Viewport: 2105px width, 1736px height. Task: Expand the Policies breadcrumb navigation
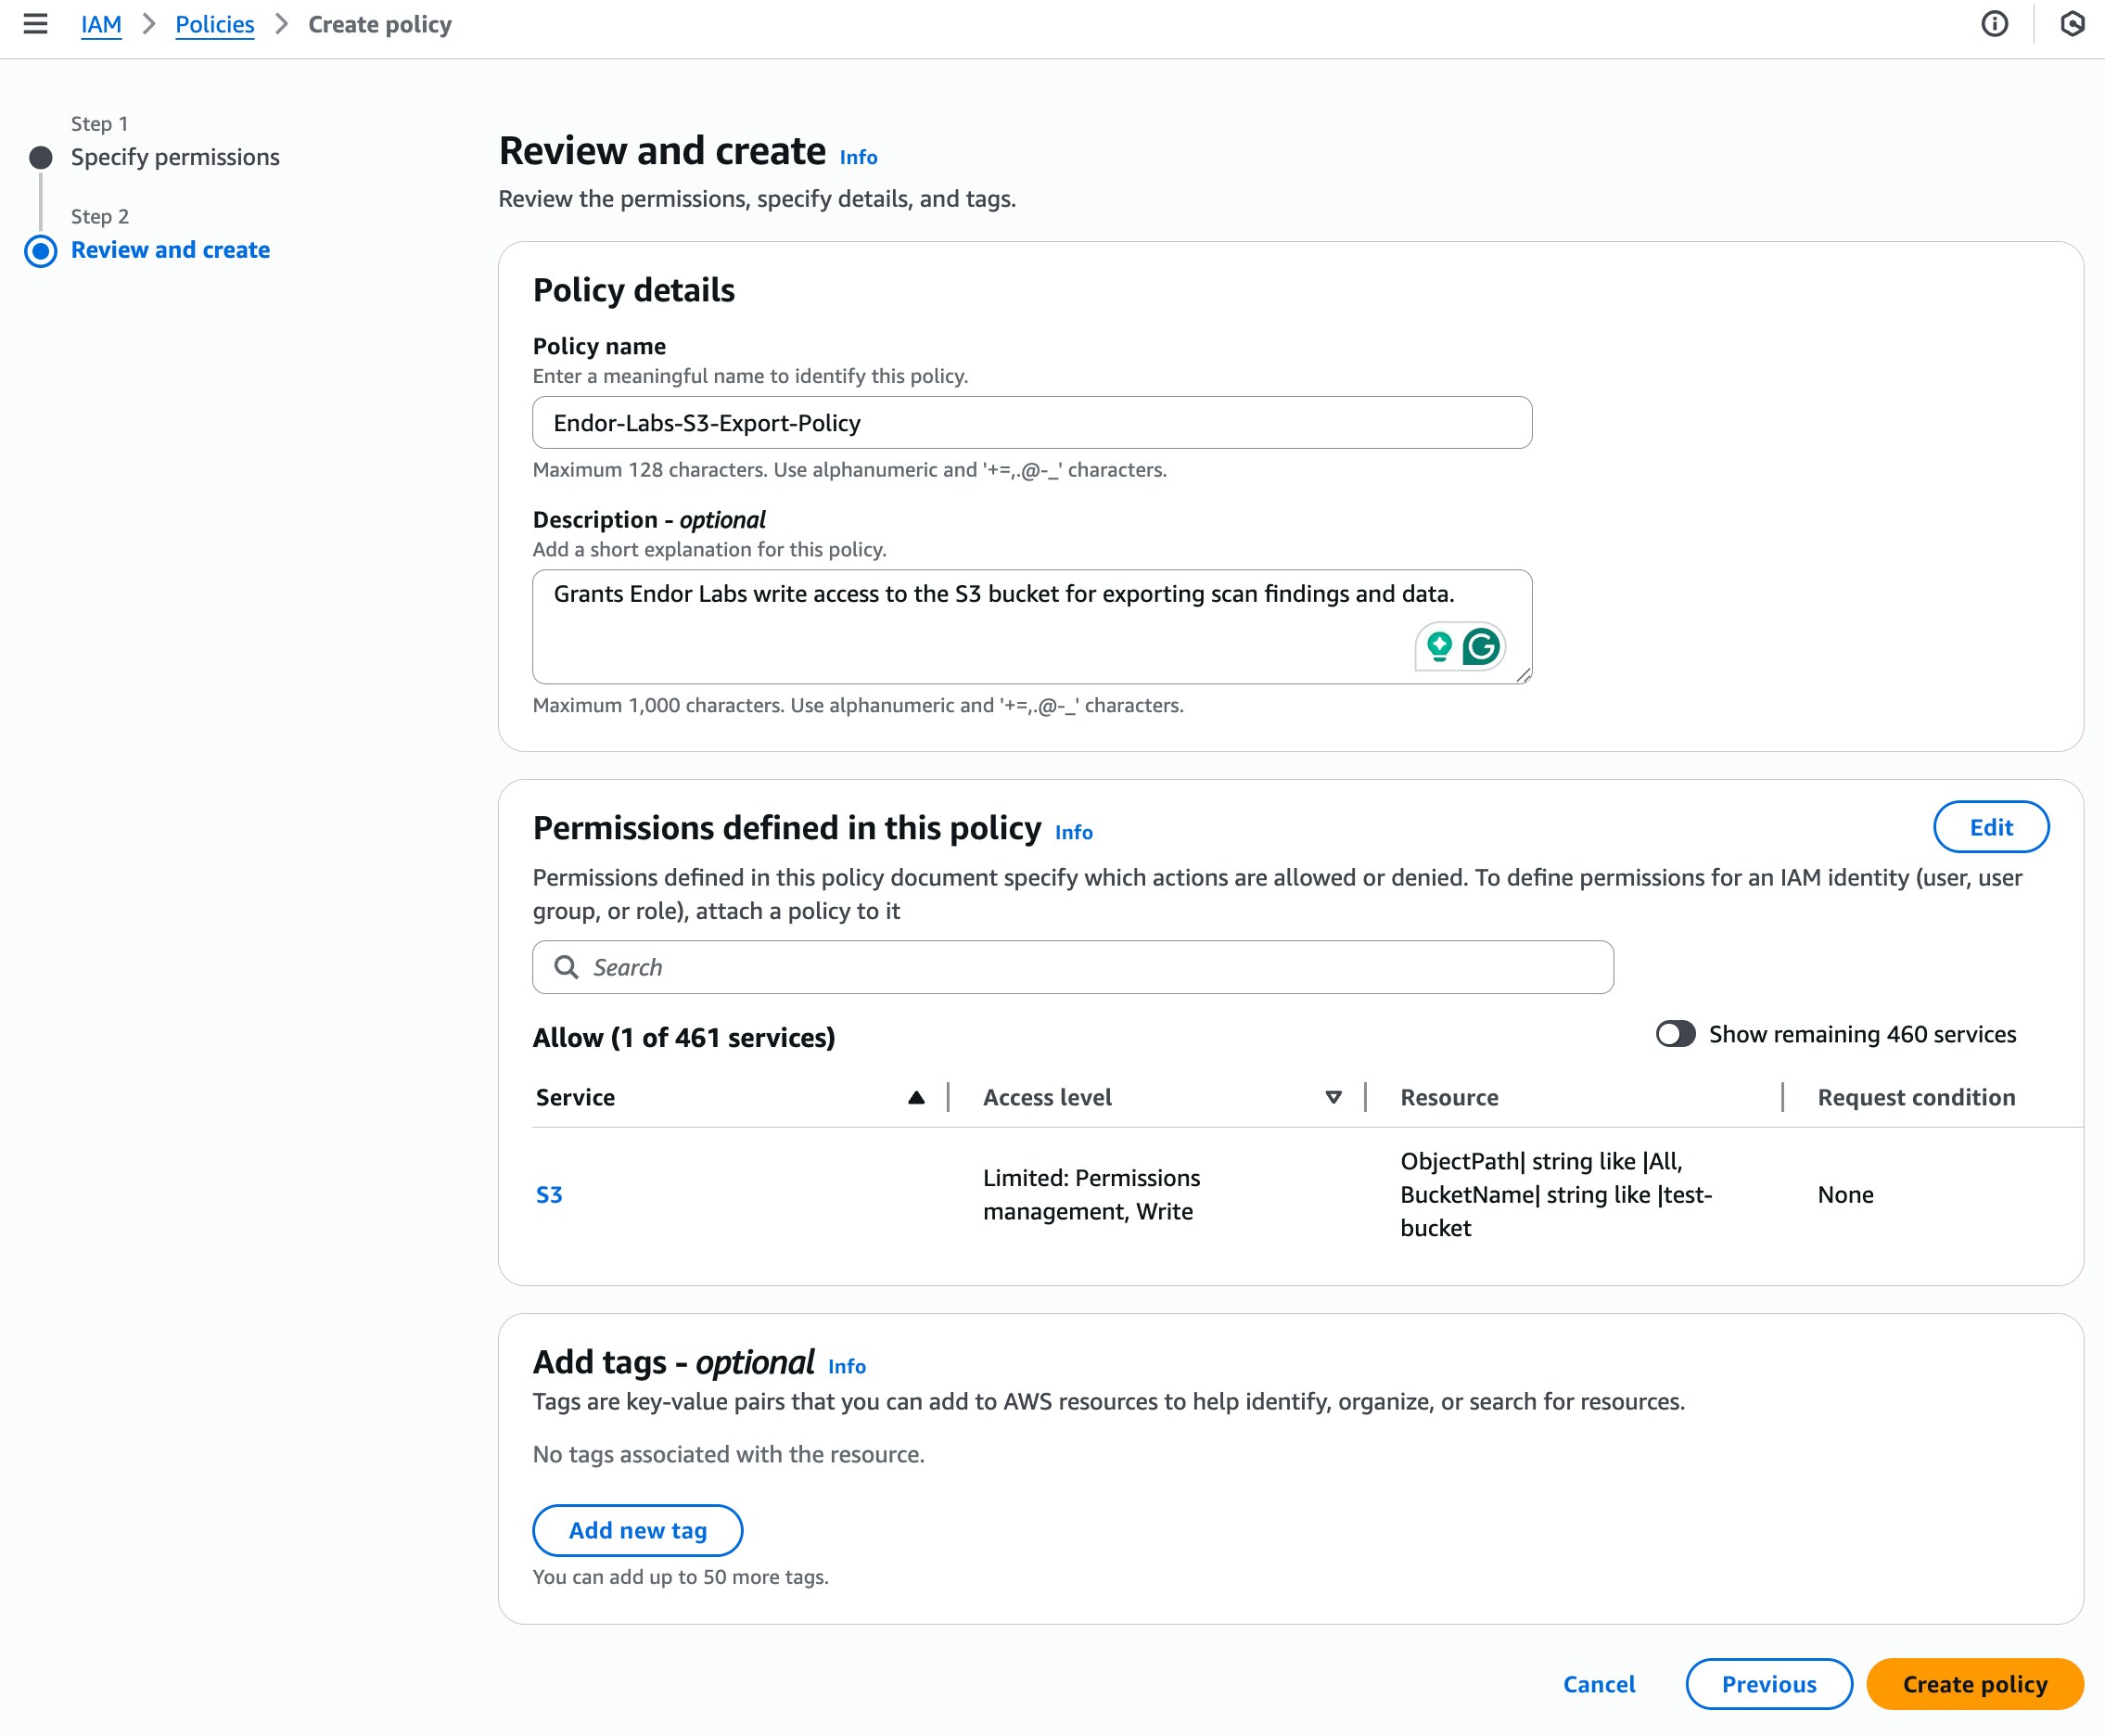click(214, 24)
